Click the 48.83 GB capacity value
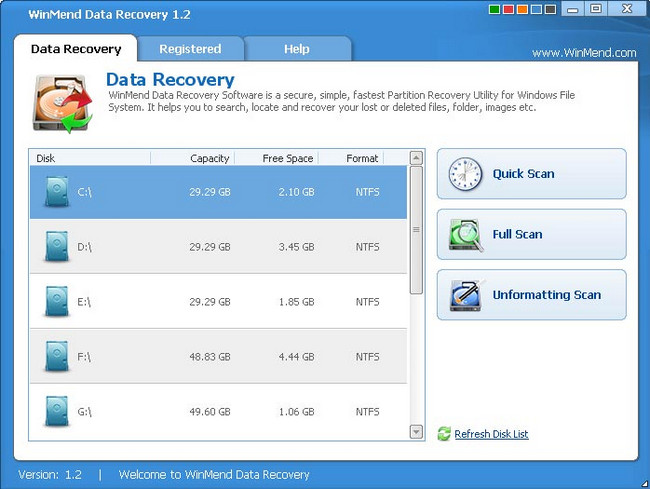The height and width of the screenshot is (489, 650). point(210,357)
